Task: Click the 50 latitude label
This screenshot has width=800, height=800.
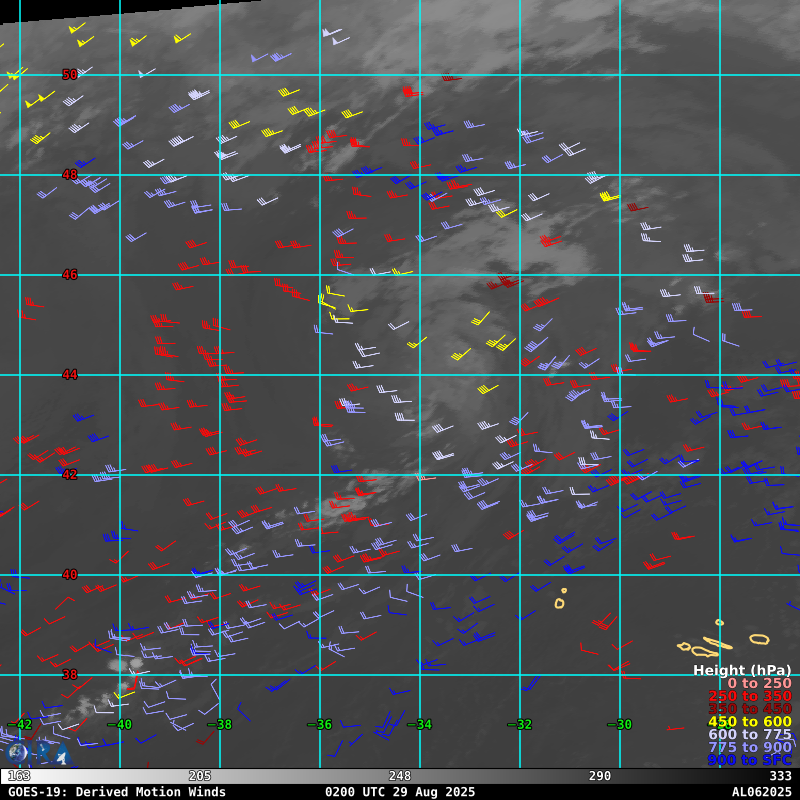Action: pyautogui.click(x=70, y=75)
